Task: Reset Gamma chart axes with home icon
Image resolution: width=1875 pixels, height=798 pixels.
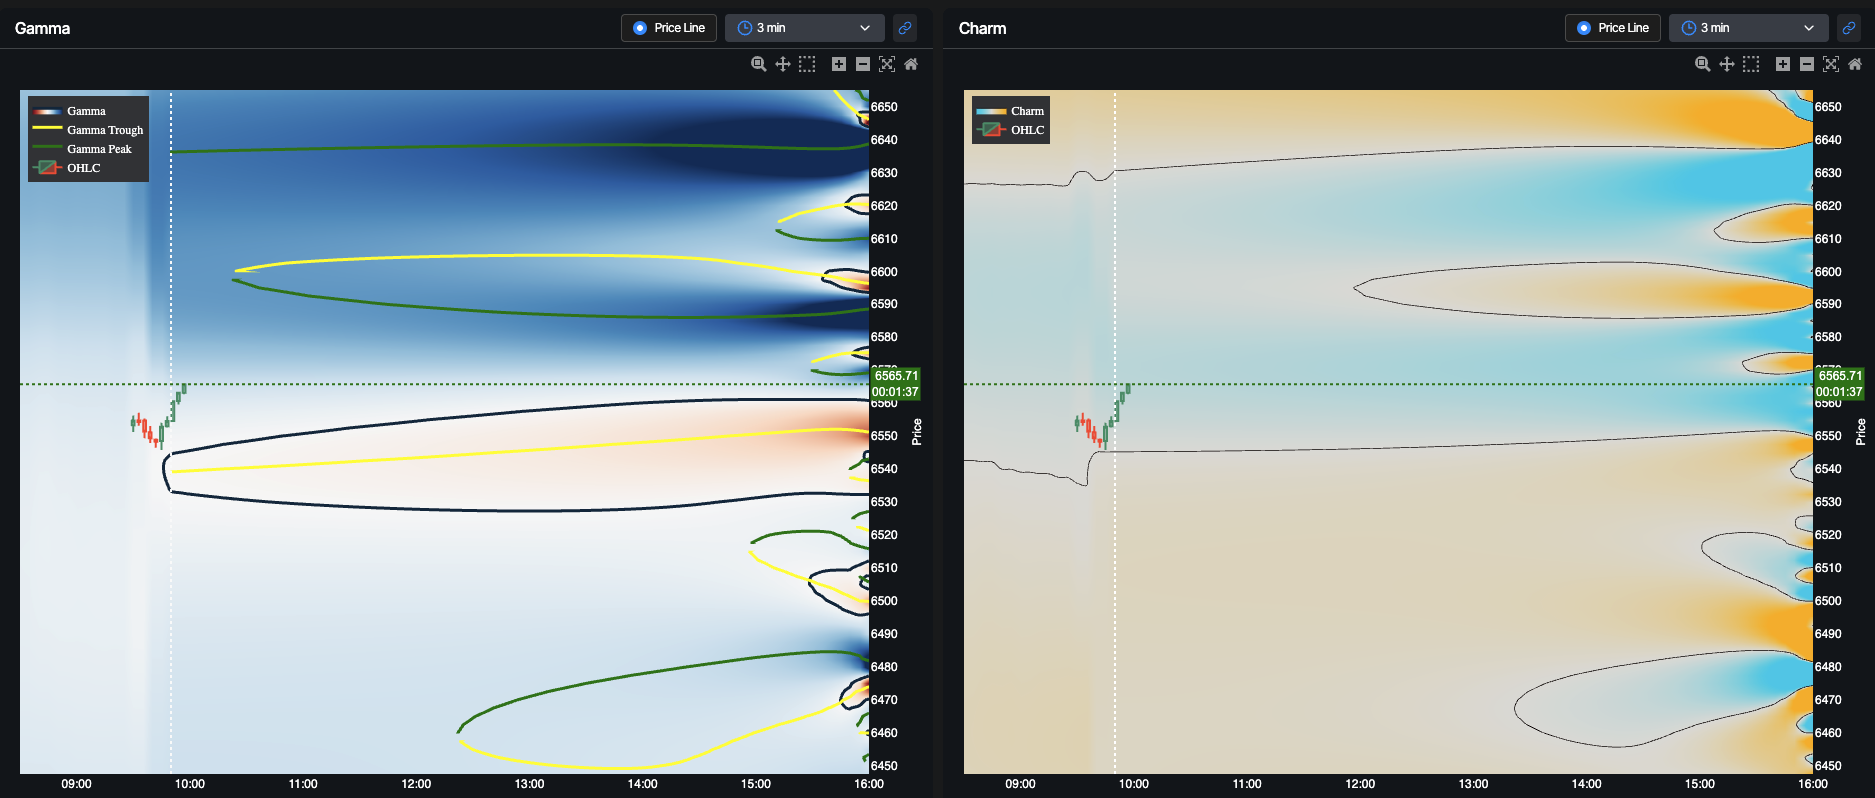Action: click(x=911, y=64)
